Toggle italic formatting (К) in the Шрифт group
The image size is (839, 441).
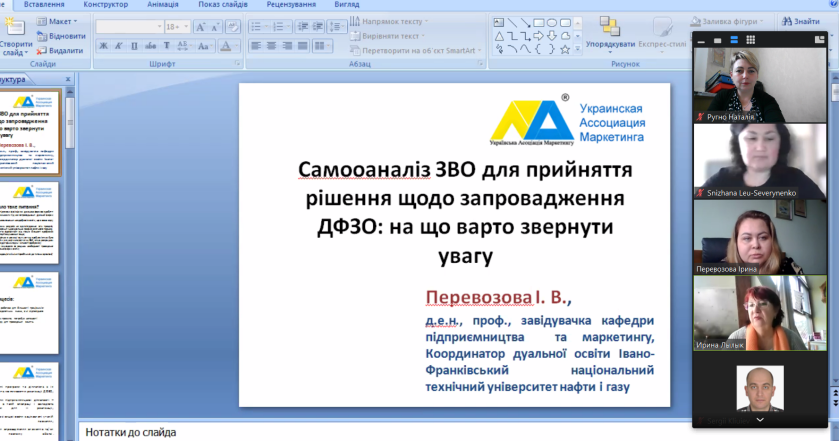(x=119, y=45)
